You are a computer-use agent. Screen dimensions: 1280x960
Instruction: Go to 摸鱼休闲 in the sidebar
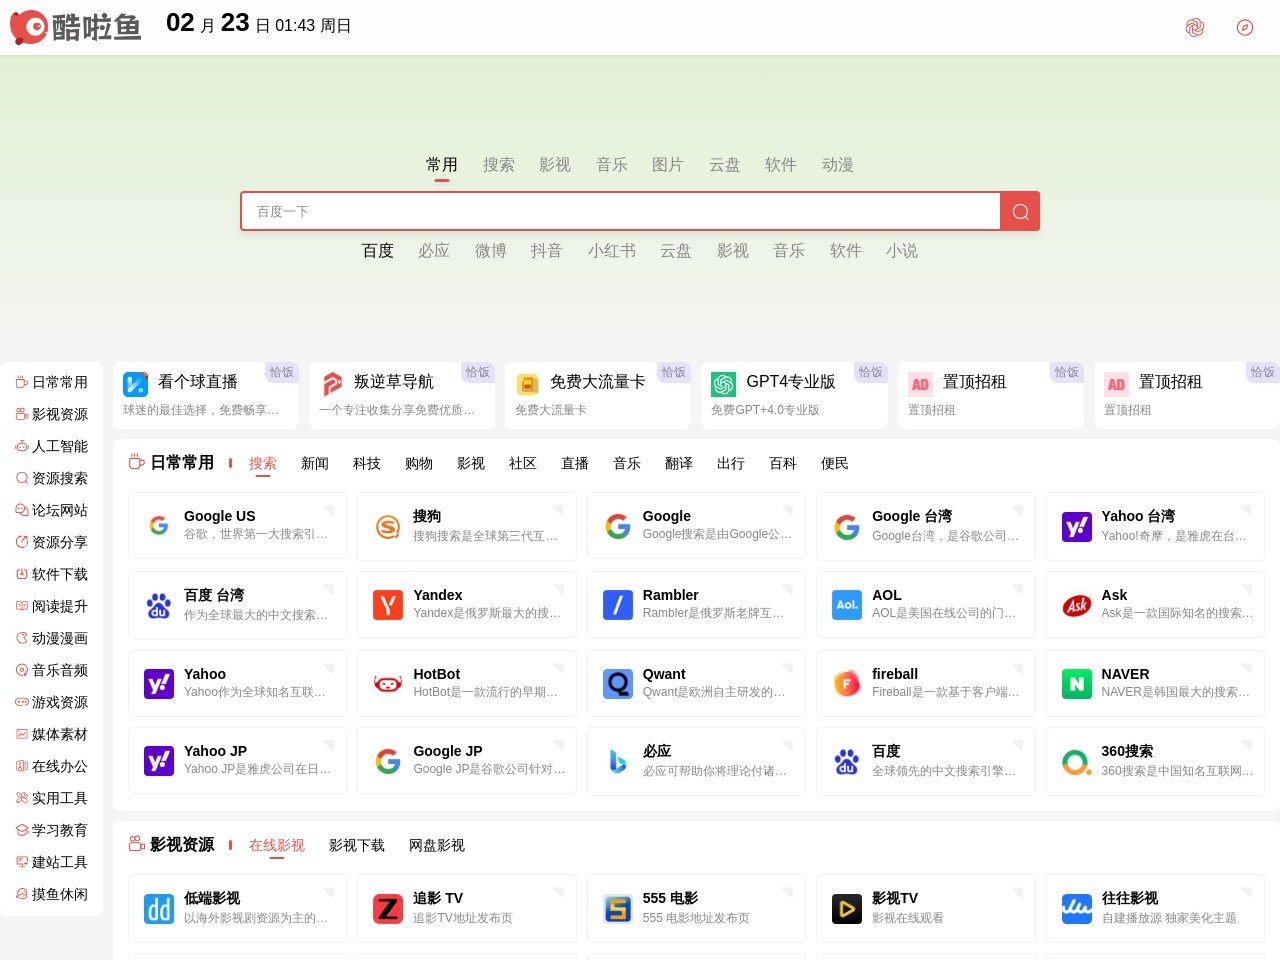point(52,894)
